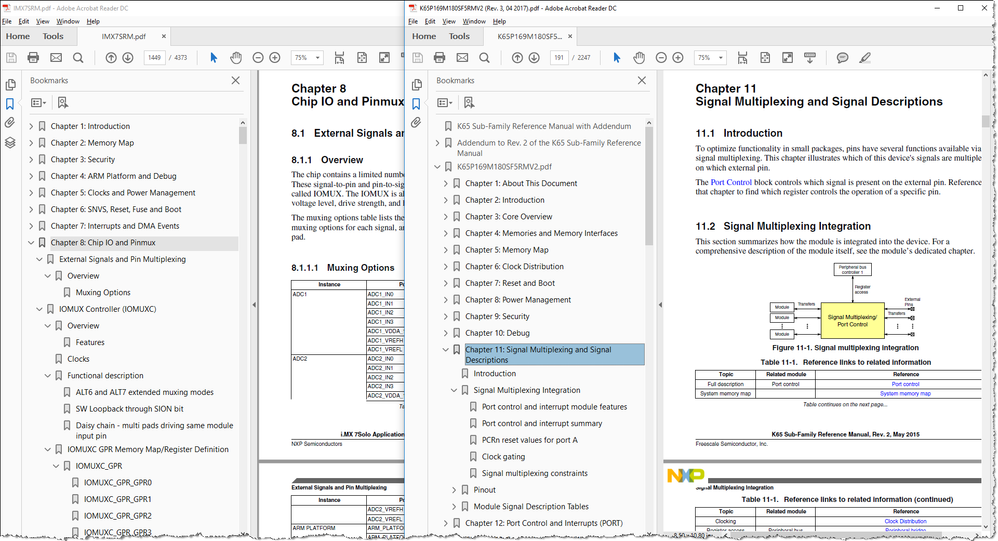Screen dimensions: 998x541
Task: Open Clock gating bookmark
Action: [x=503, y=457]
